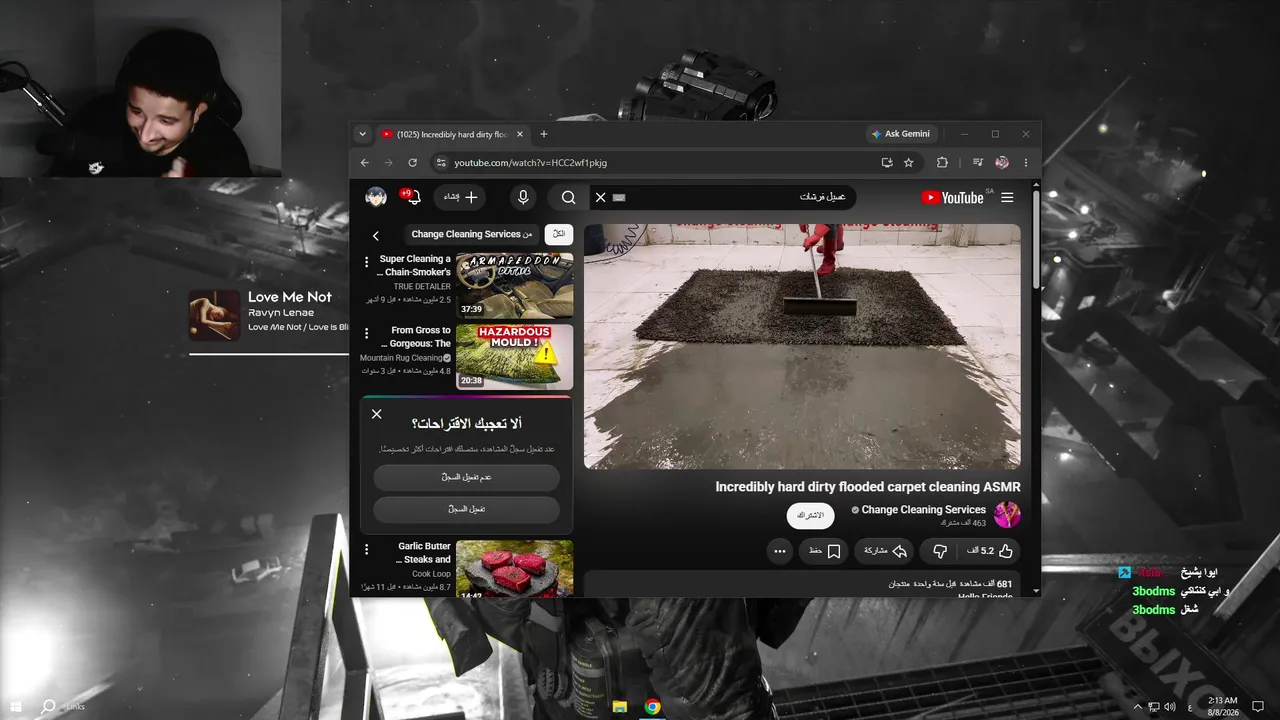Like the video with thumbs up
This screenshot has height=720, width=1280.
(990, 551)
